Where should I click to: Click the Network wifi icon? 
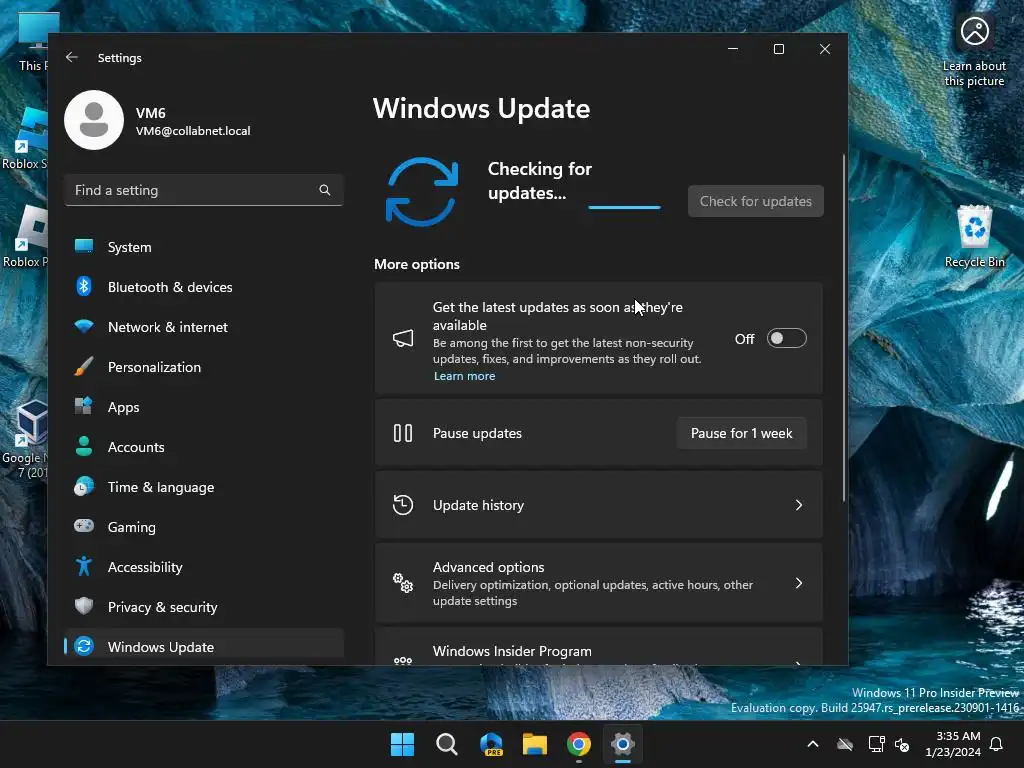(x=84, y=326)
